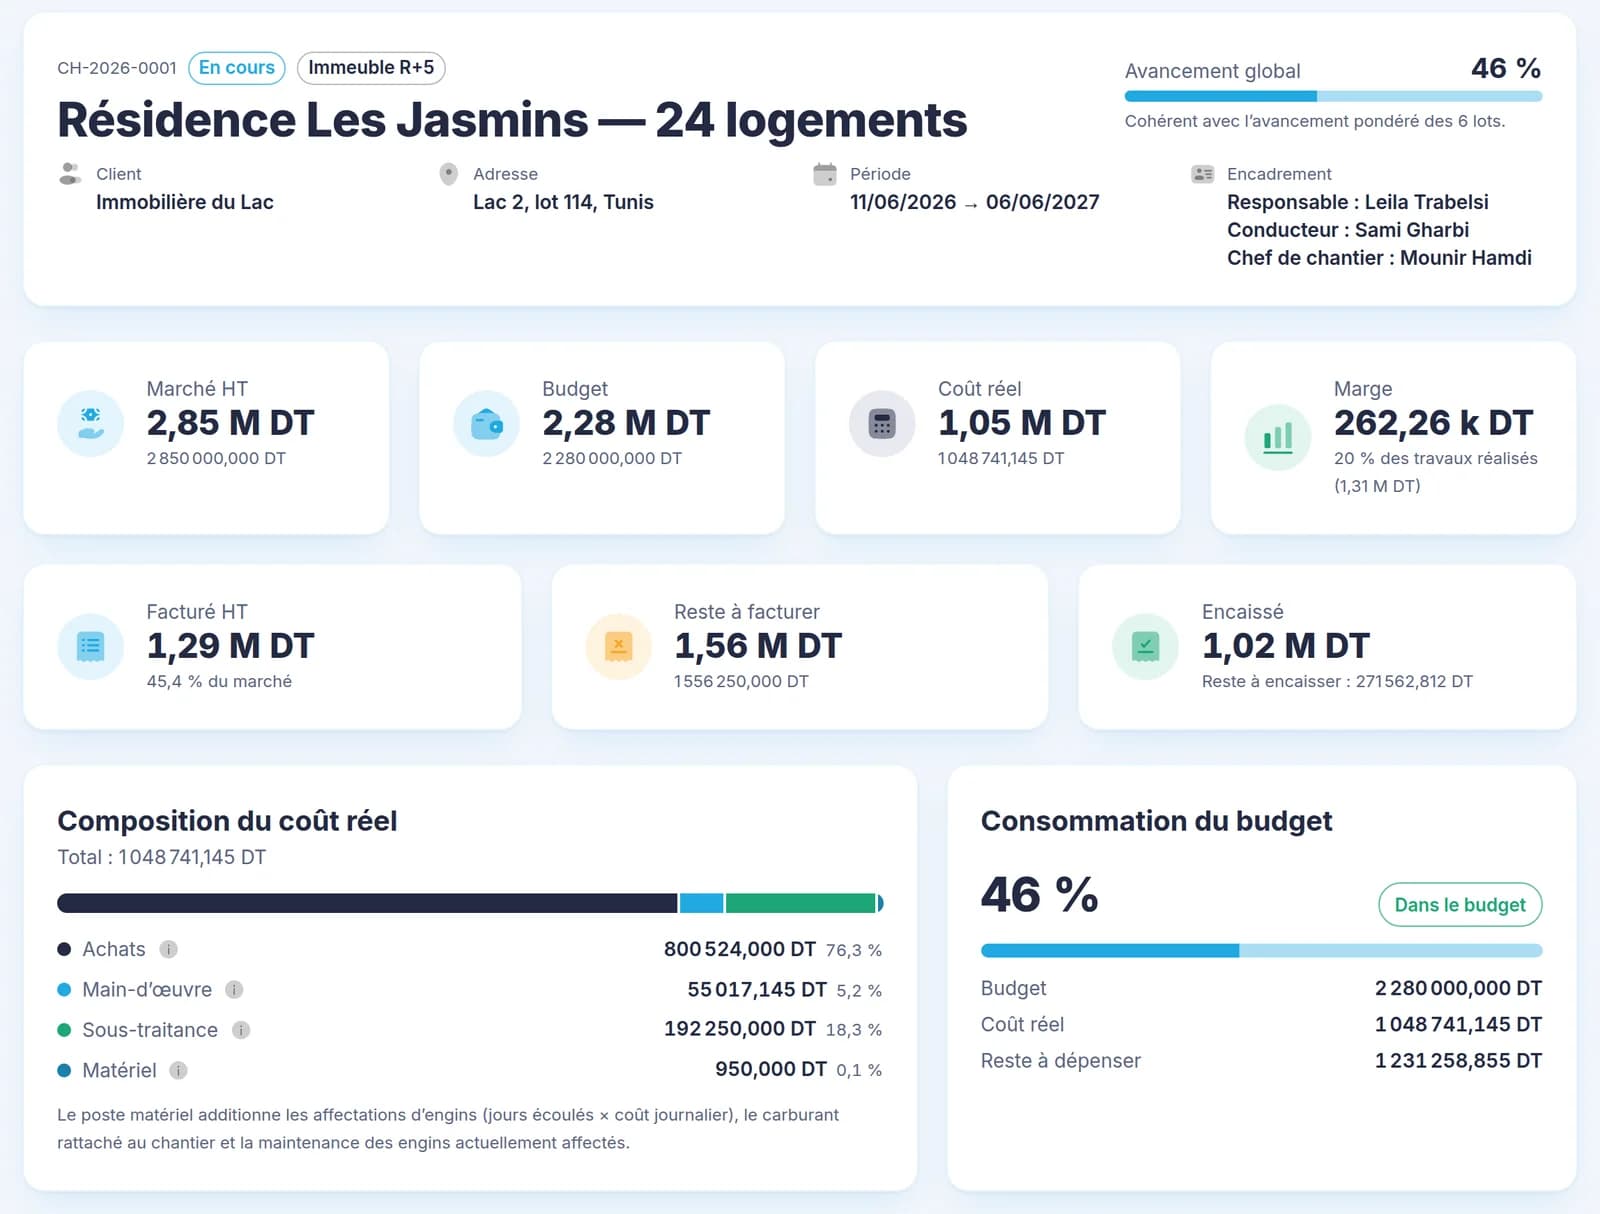Click the Marge value 262,26 k DT
This screenshot has width=1600, height=1214.
pos(1433,423)
